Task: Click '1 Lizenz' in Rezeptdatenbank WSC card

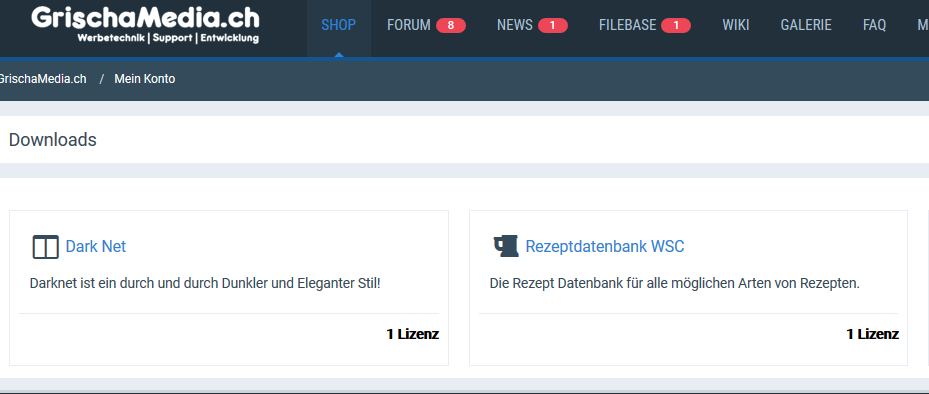Action: pos(873,334)
